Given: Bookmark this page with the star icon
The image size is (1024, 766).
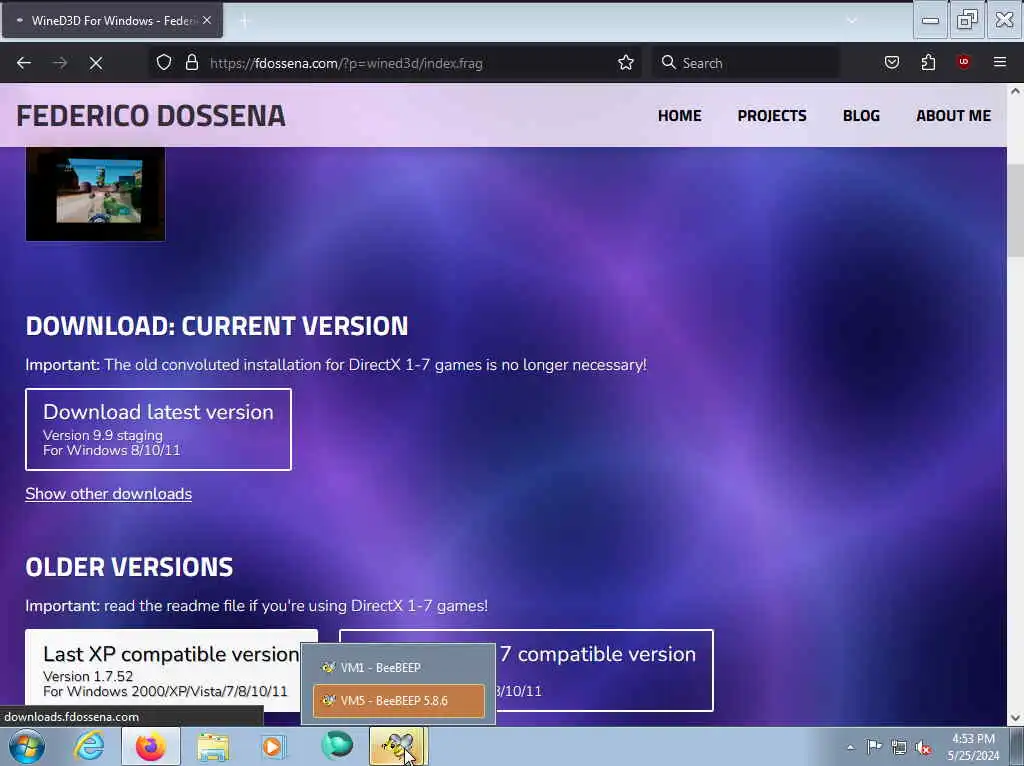Looking at the screenshot, I should tap(626, 62).
